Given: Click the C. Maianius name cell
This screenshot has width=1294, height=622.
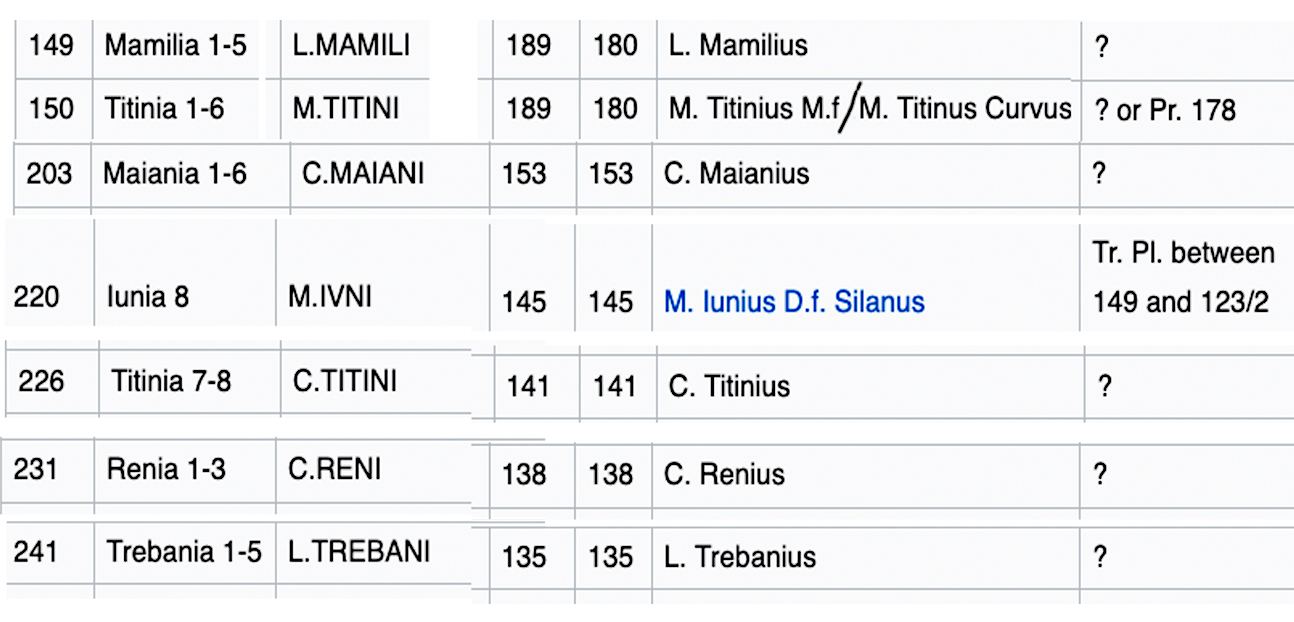Looking at the screenshot, I should 737,173.
